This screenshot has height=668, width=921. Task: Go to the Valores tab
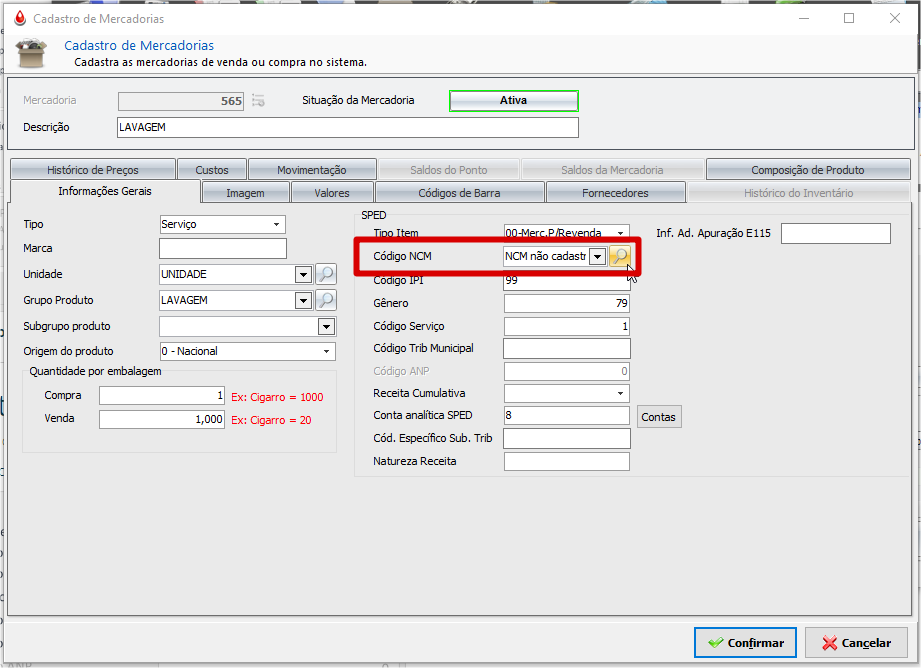[x=332, y=193]
